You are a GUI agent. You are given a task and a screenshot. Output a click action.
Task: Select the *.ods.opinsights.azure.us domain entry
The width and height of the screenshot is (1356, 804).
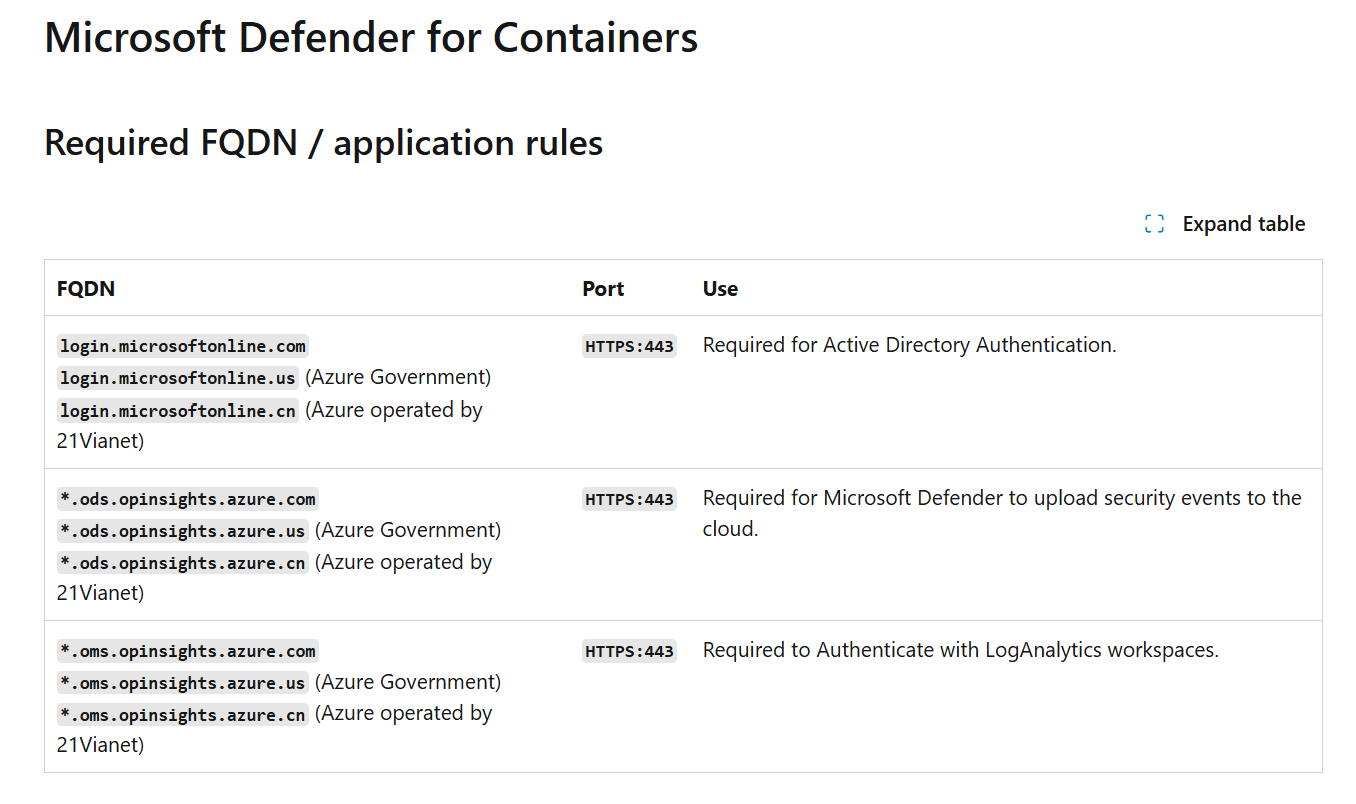pos(182,531)
